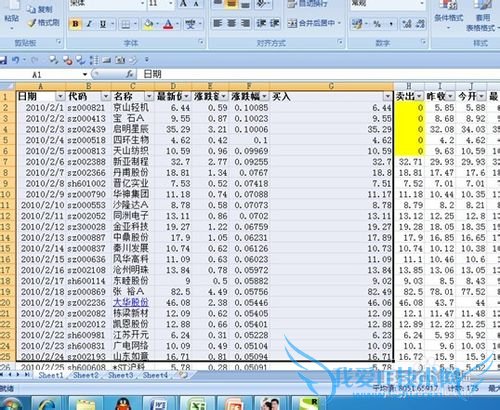Open filter dropdown for 昨收 column
This screenshot has width=500, height=410.
point(450,97)
